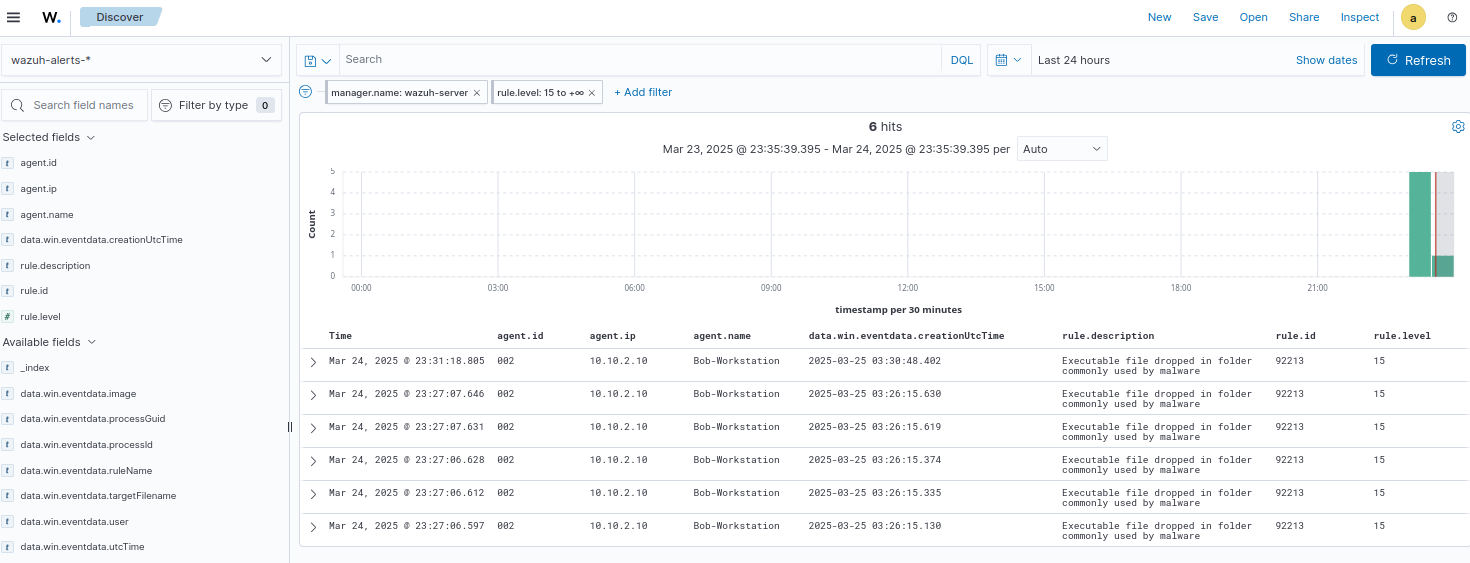Image resolution: width=1470 pixels, height=563 pixels.
Task: Open chart settings gear icon
Action: coord(1458,127)
